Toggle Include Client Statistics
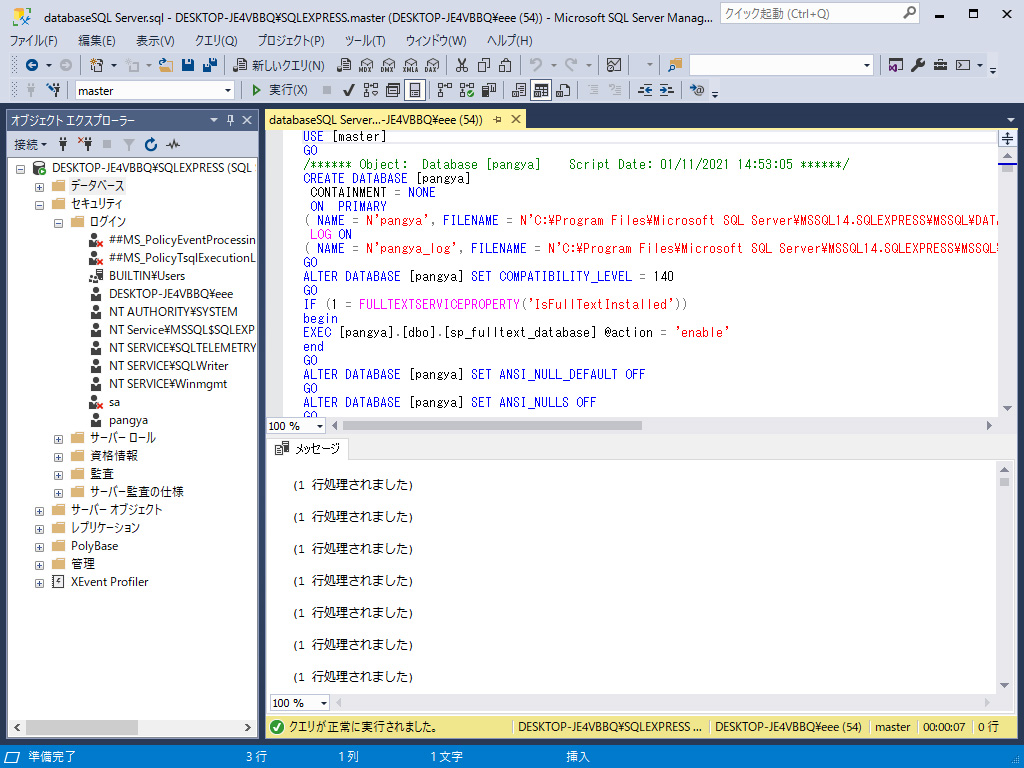The width and height of the screenshot is (1024, 768). (x=489, y=90)
